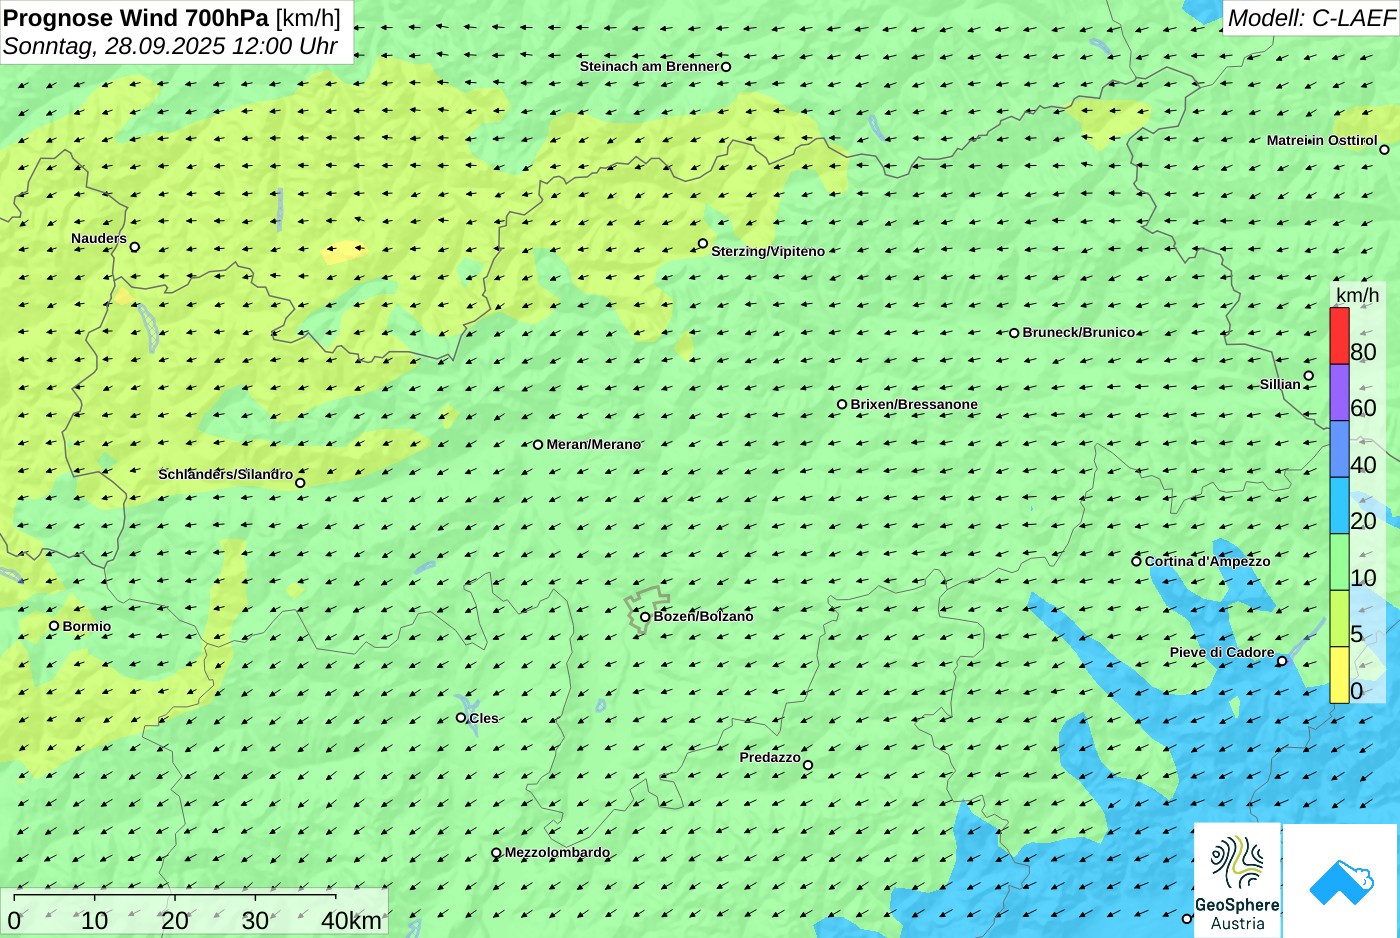Click the 'Schlanders/Silandro' label text

tap(226, 475)
